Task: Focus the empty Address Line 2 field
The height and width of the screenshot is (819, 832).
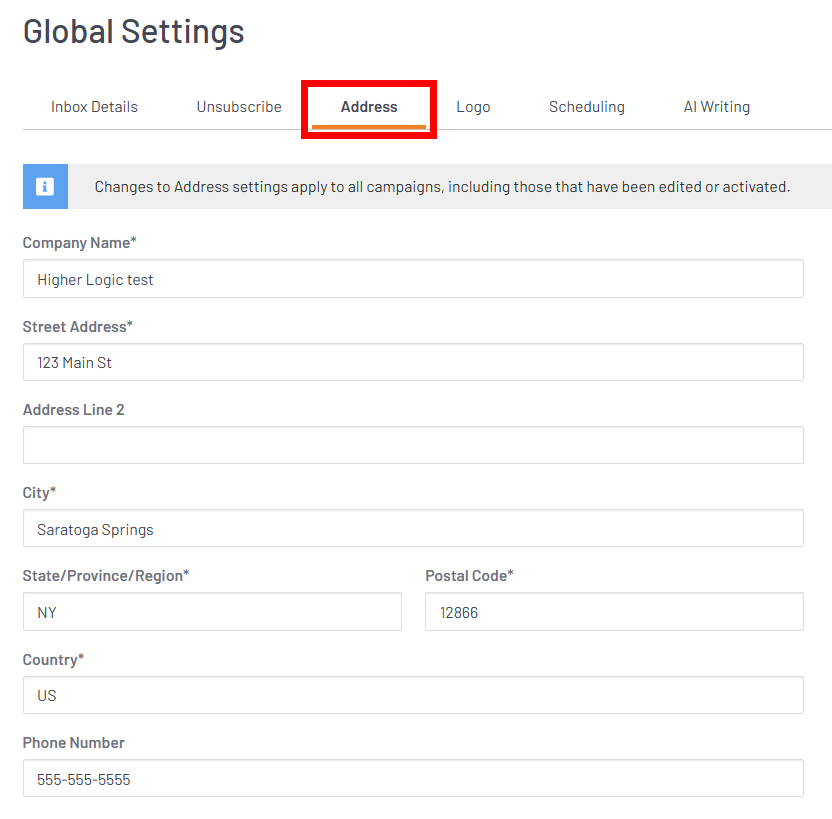Action: 413,445
